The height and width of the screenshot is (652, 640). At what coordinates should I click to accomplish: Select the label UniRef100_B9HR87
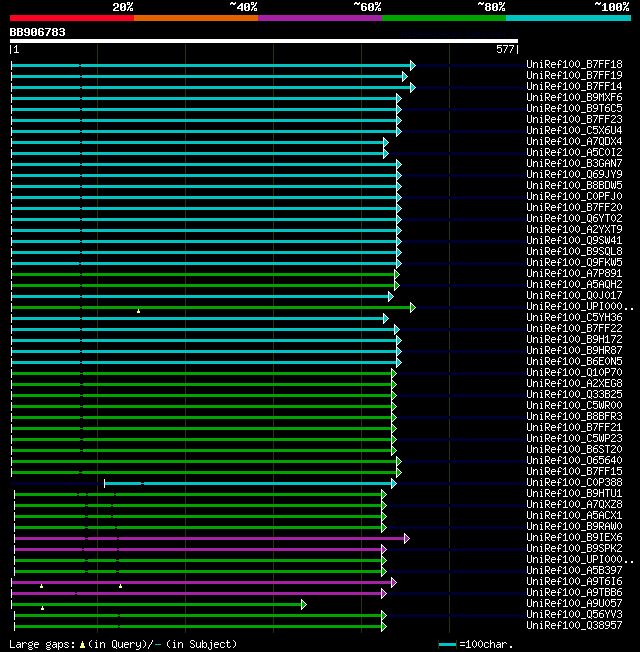coord(574,351)
